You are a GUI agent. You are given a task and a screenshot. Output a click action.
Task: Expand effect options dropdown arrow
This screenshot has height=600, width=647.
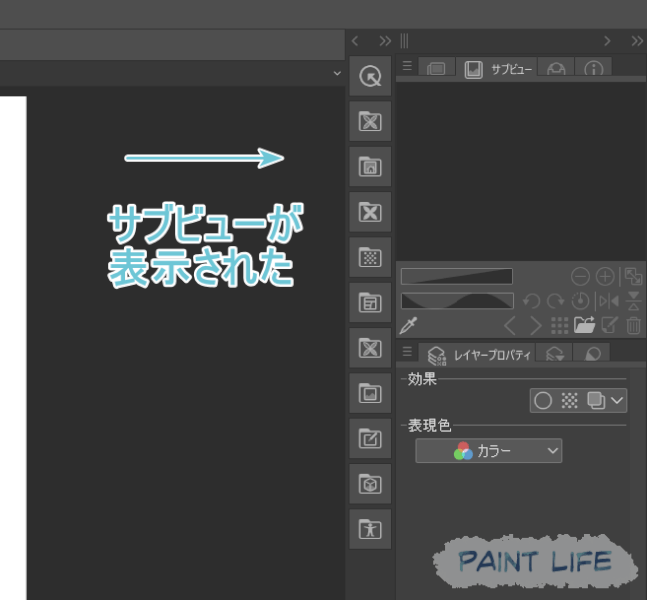[x=617, y=400]
